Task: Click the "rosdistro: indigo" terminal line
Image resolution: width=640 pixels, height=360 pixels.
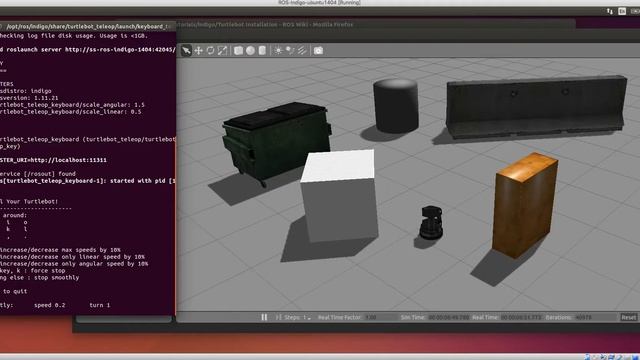Action: tap(26, 91)
